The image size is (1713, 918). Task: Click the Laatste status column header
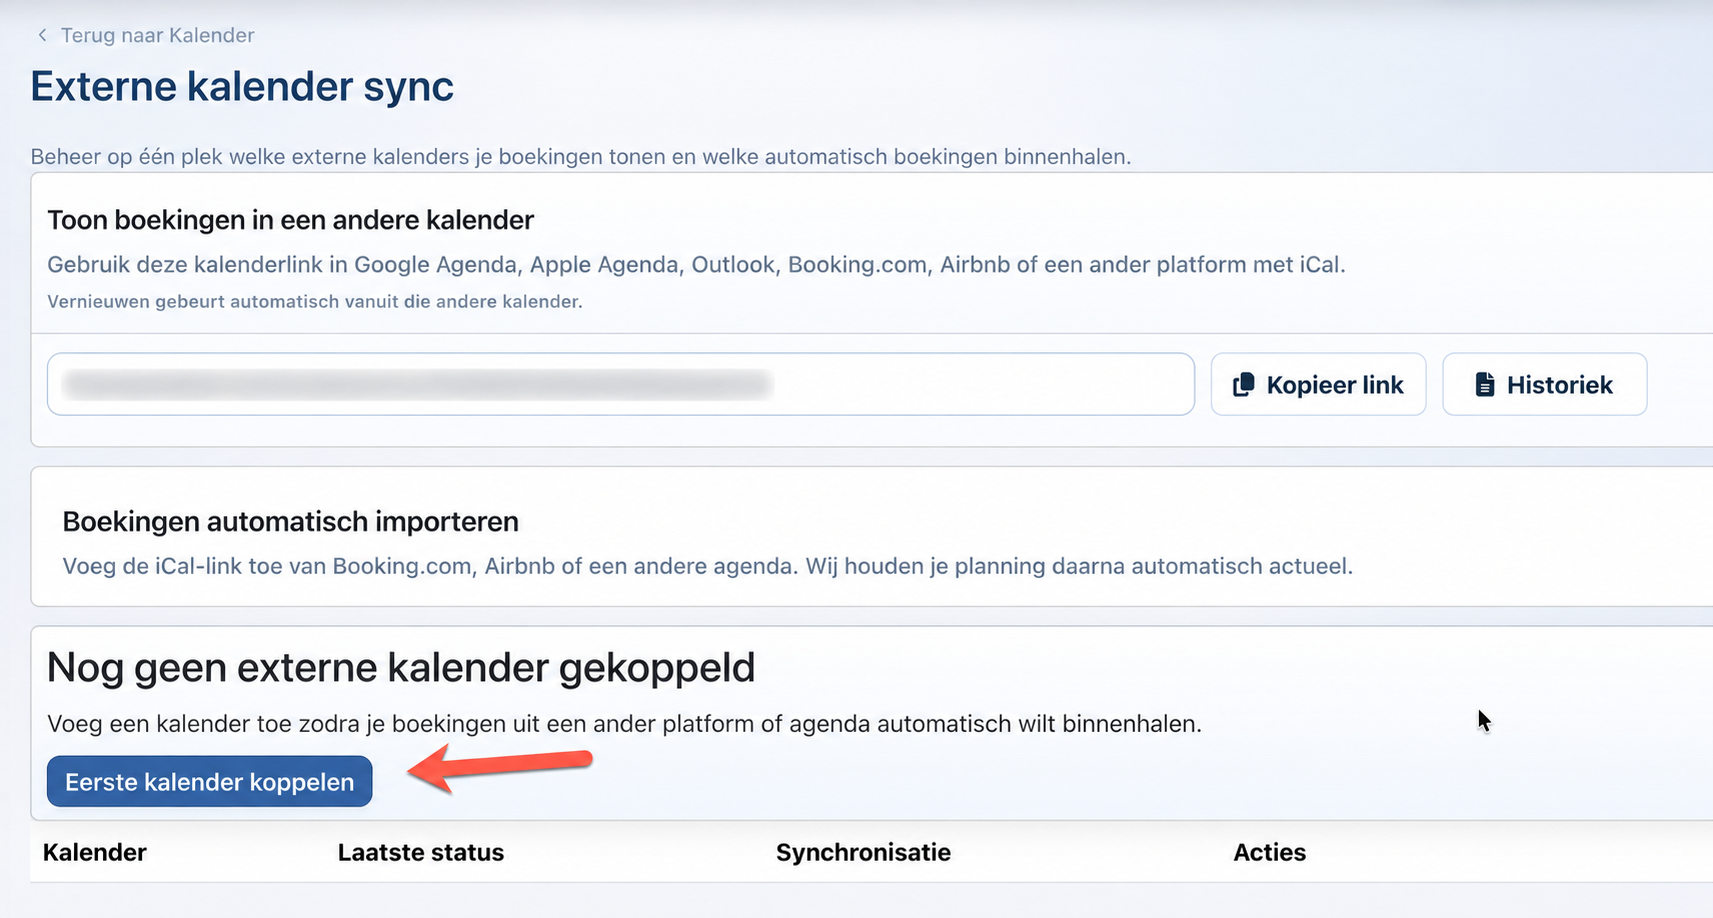pyautogui.click(x=421, y=852)
